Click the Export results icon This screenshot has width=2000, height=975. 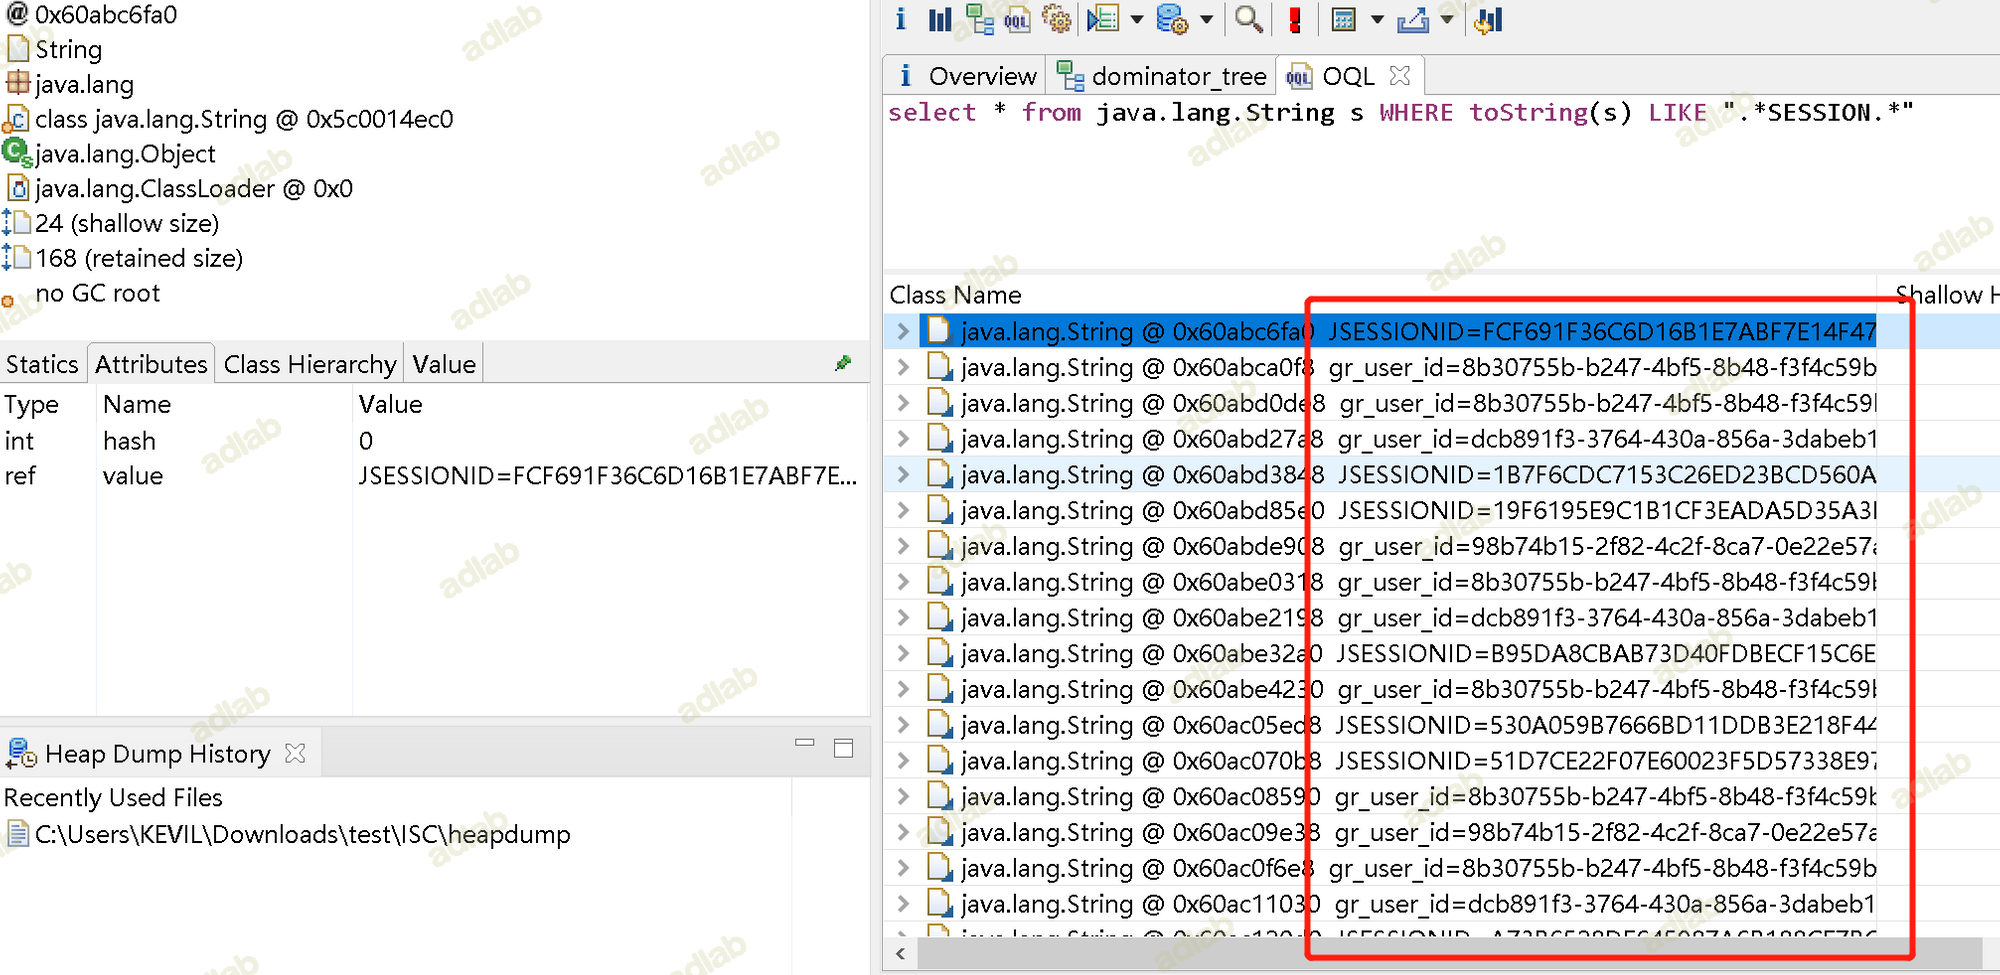pos(1413,19)
